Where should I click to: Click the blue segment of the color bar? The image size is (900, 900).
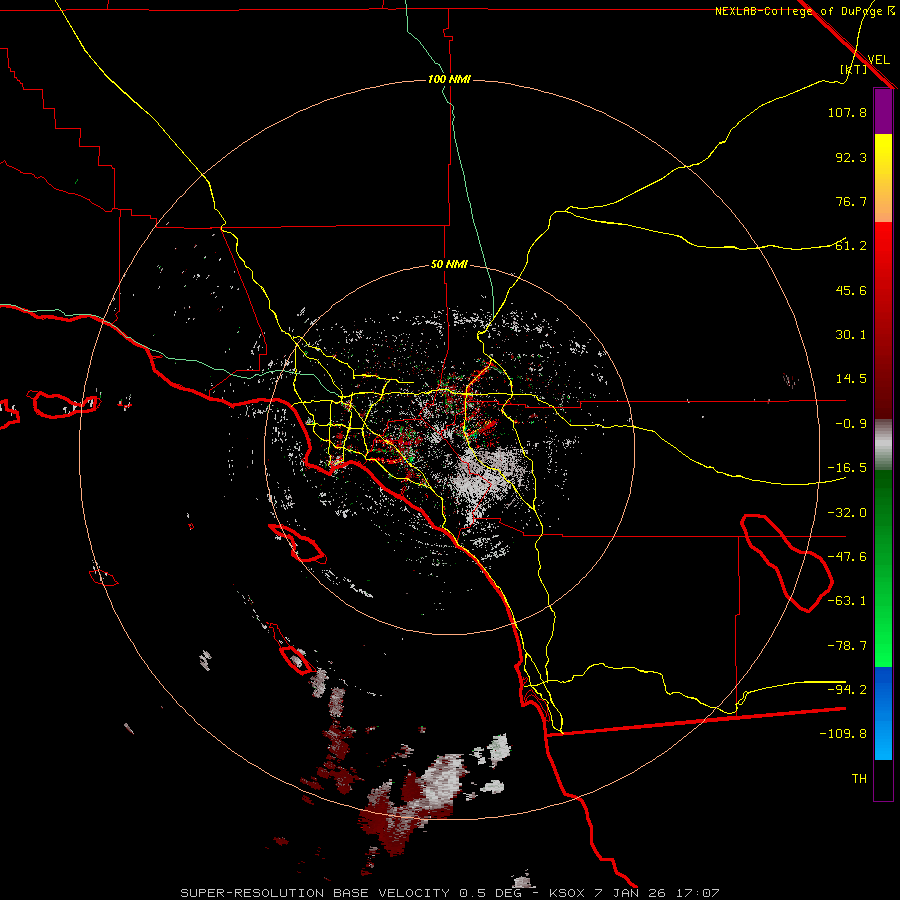(883, 713)
